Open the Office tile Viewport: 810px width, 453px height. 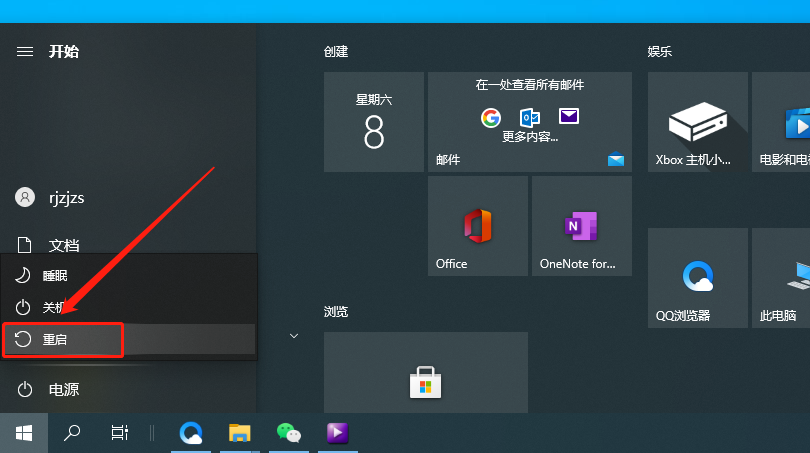tap(478, 226)
